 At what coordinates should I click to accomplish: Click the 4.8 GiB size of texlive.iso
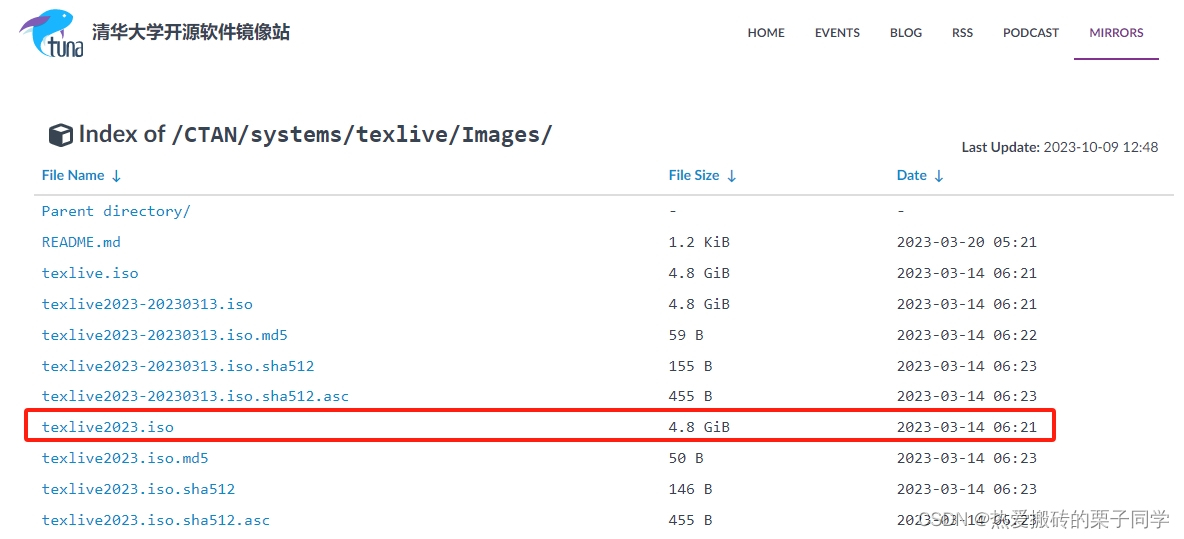pos(699,273)
